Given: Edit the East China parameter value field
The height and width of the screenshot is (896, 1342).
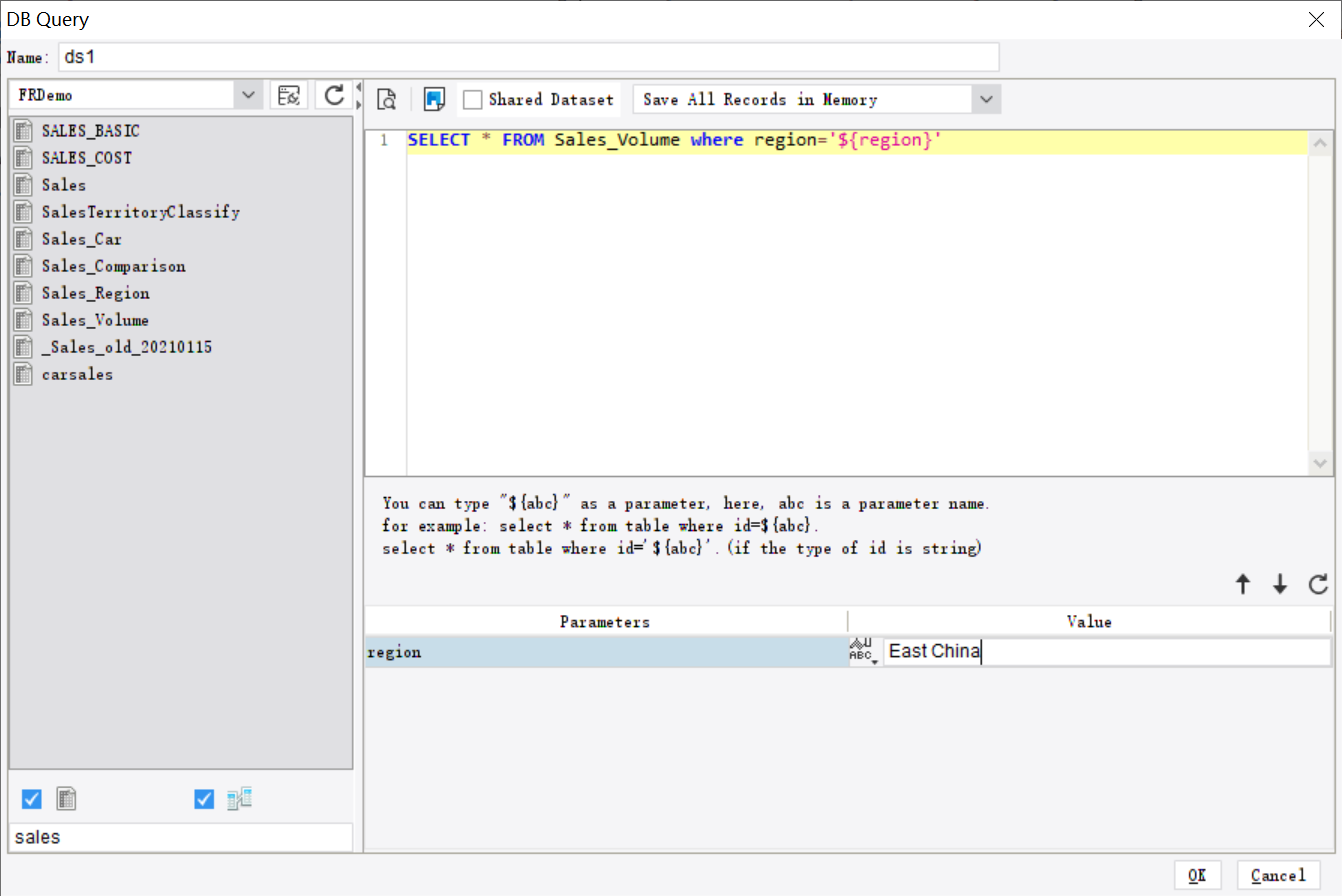Looking at the screenshot, I should click(x=1107, y=652).
